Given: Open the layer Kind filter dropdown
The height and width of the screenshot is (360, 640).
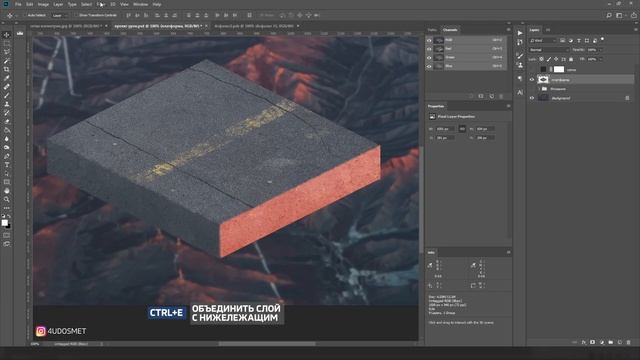Looking at the screenshot, I should point(542,40).
